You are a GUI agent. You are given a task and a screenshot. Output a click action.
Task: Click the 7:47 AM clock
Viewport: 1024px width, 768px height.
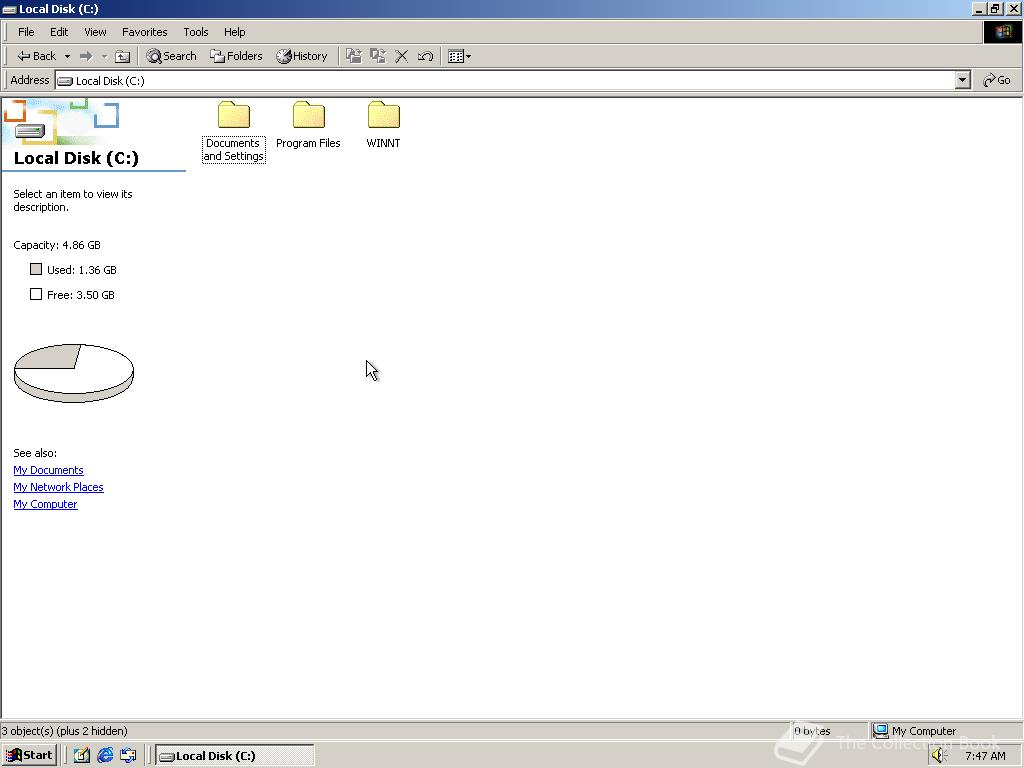[985, 756]
